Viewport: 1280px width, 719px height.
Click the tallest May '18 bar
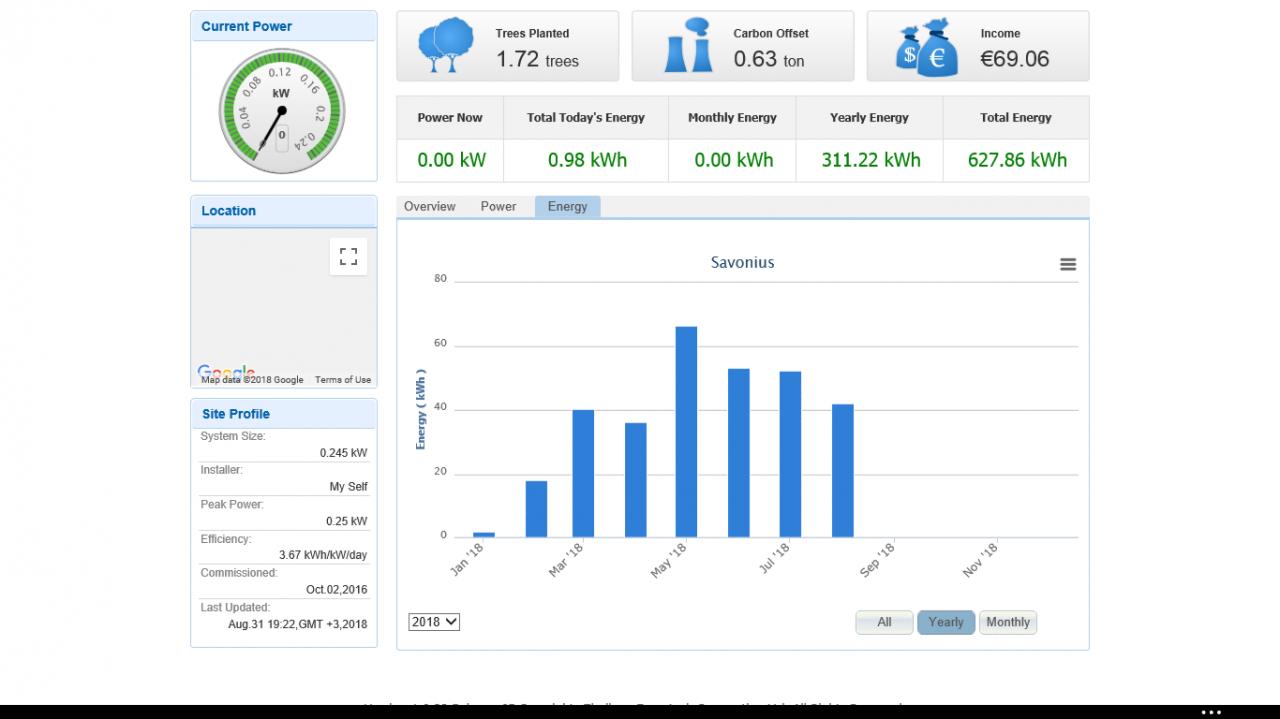[686, 432]
